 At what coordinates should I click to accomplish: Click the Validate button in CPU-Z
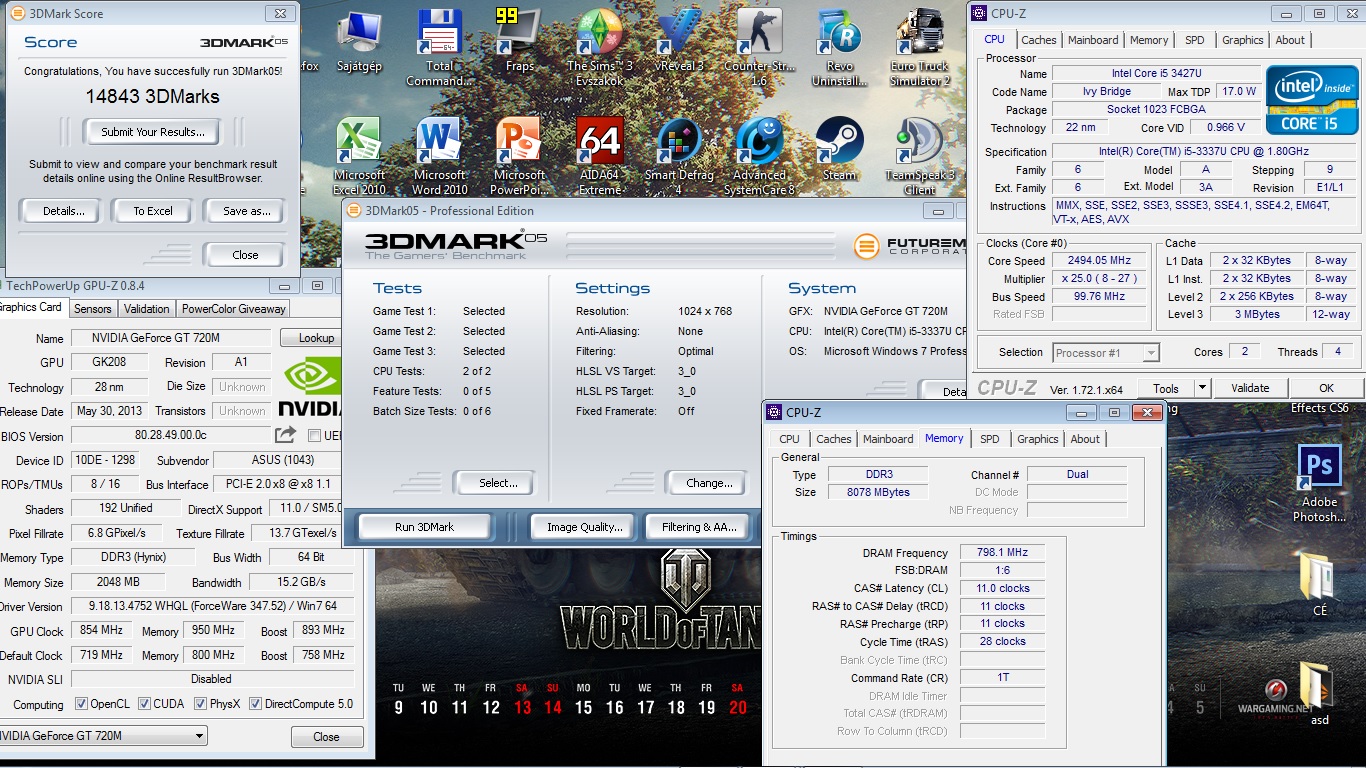click(x=1250, y=388)
